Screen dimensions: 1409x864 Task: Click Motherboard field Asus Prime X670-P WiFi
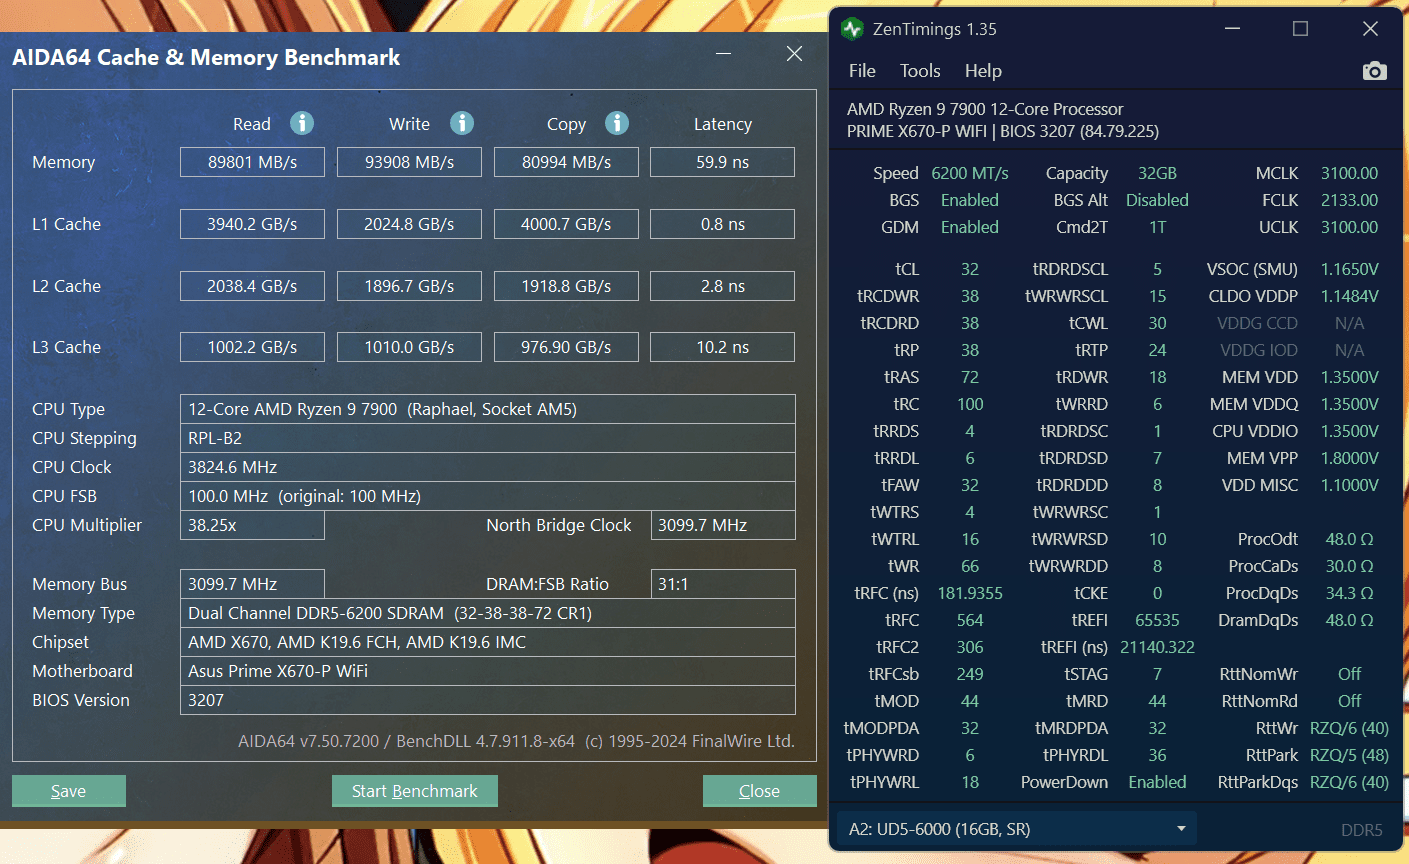coord(488,671)
